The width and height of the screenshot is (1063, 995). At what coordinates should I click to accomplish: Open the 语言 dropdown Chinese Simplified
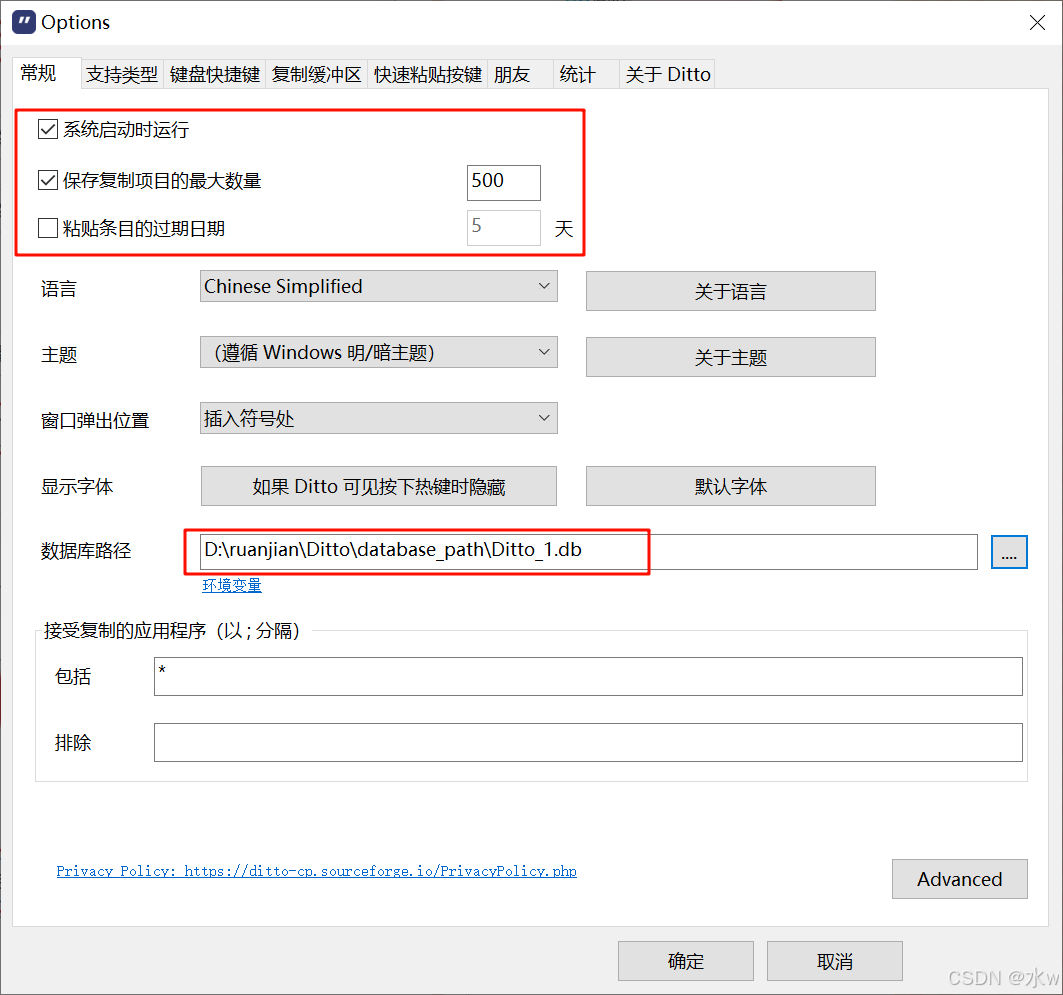(379, 286)
